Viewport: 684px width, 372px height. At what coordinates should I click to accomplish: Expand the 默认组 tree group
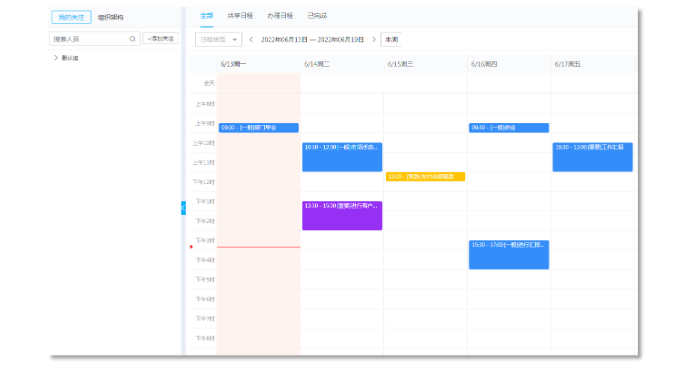point(55,58)
